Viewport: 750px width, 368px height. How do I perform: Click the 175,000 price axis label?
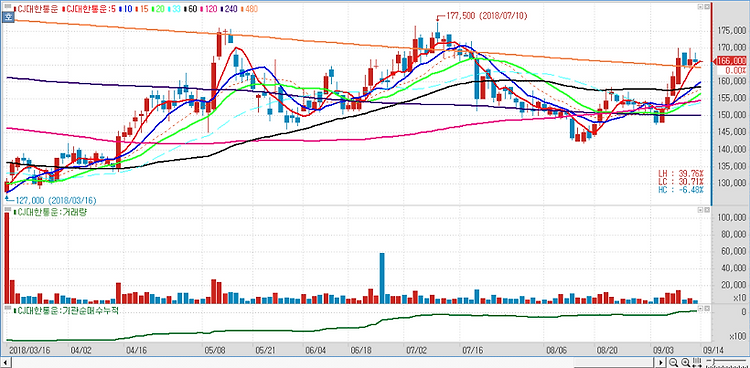[732, 31]
